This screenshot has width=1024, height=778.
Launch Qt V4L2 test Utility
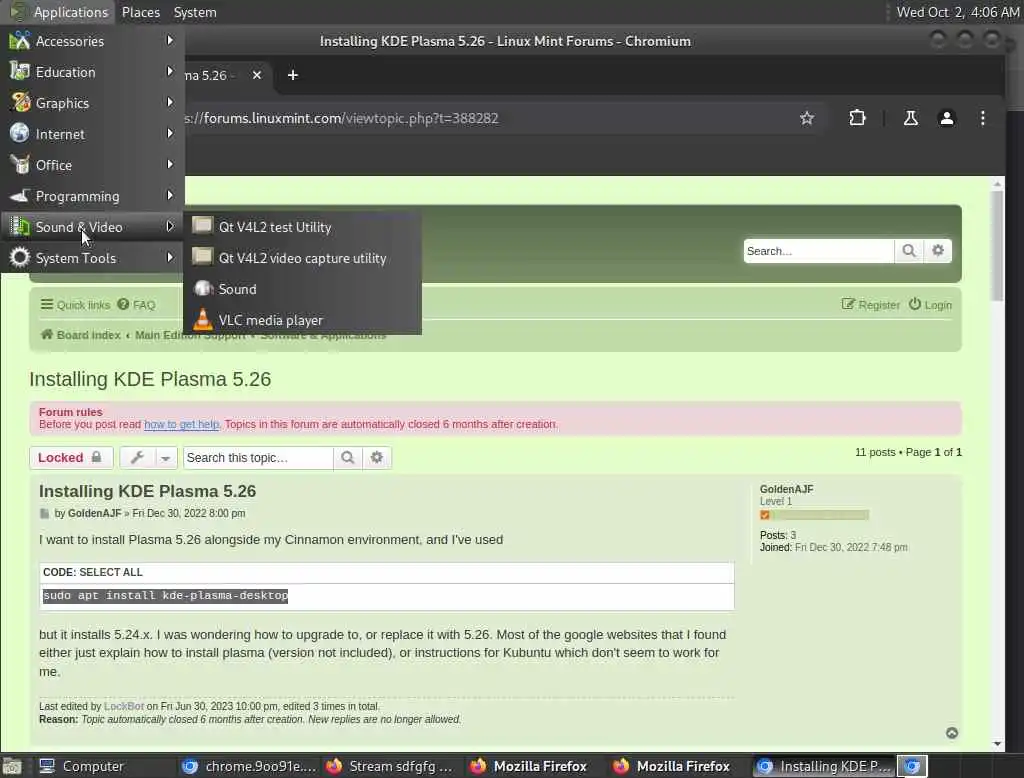[302, 227]
